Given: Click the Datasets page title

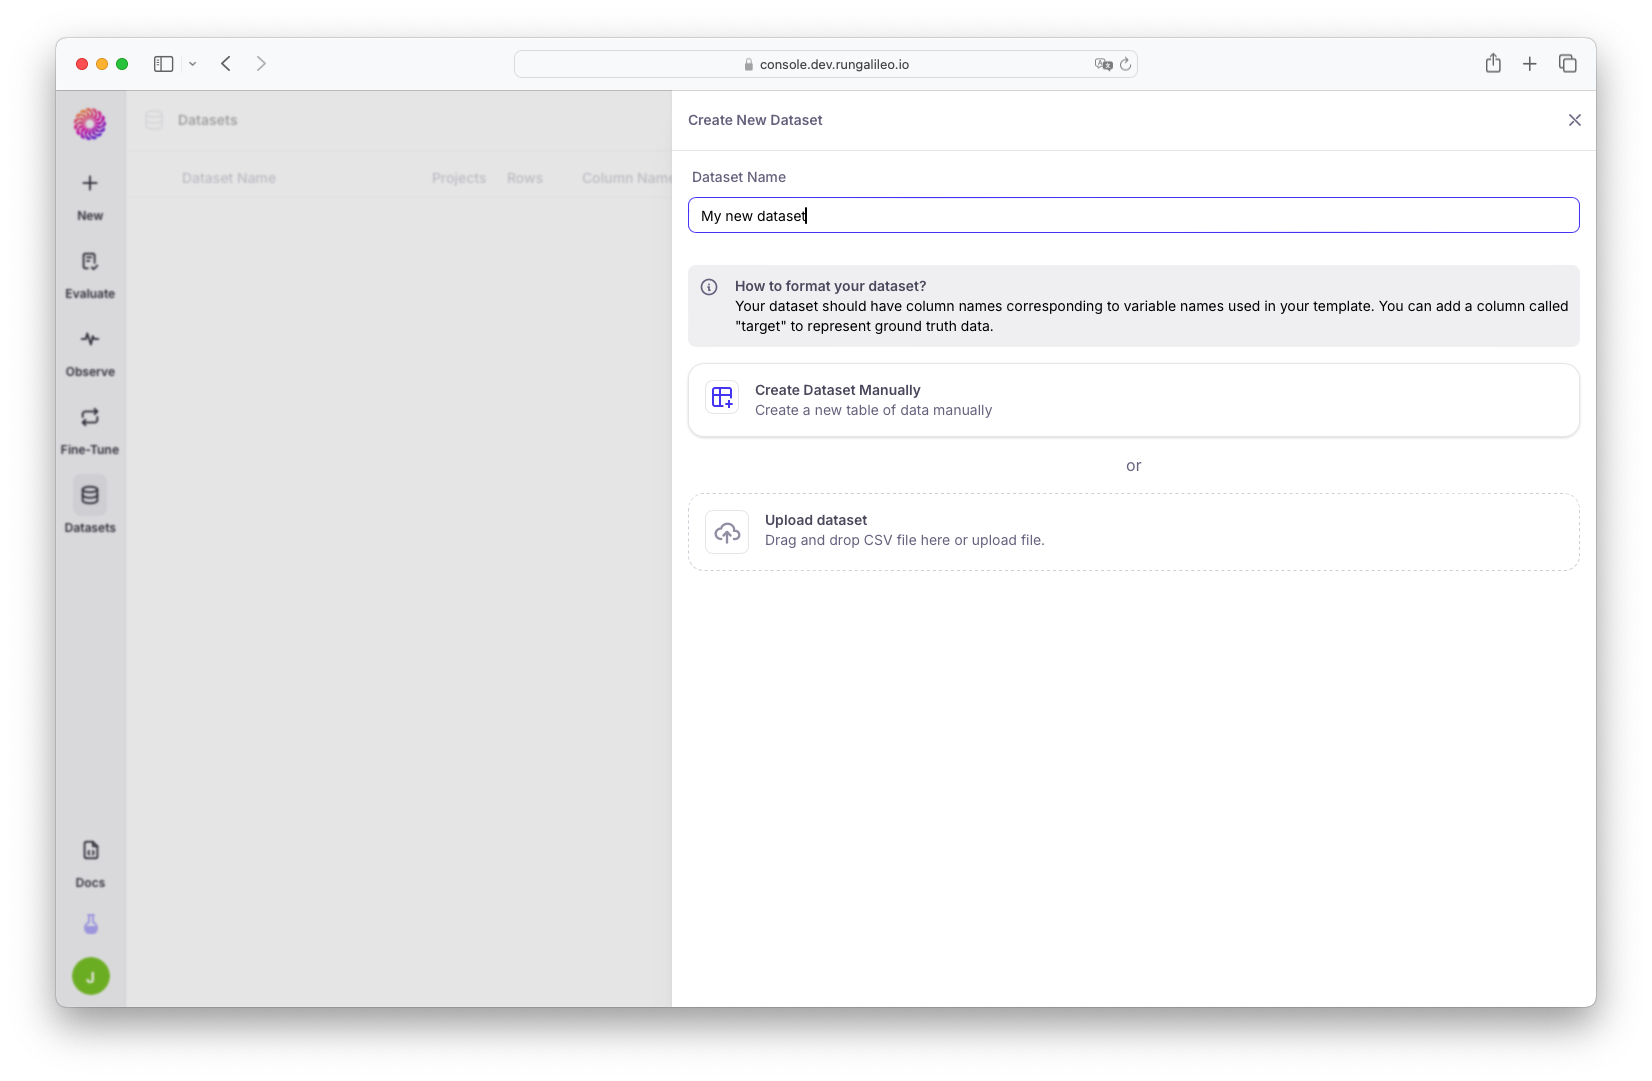Looking at the screenshot, I should pyautogui.click(x=208, y=120).
